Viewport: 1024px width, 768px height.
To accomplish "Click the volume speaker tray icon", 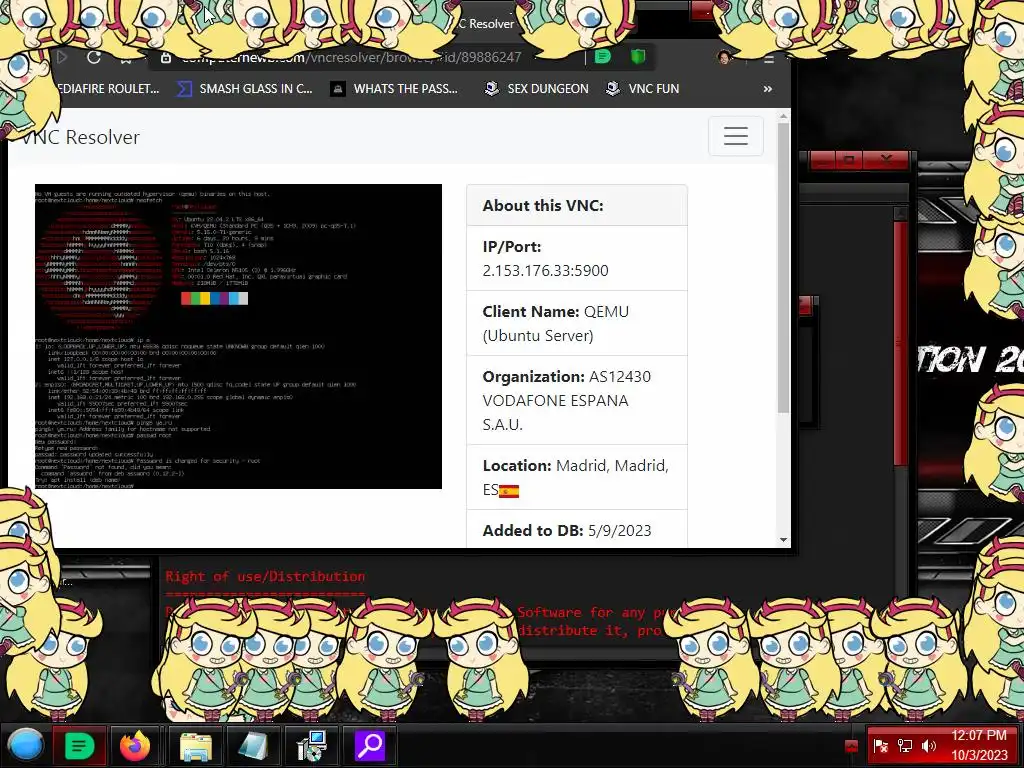I will (x=929, y=746).
